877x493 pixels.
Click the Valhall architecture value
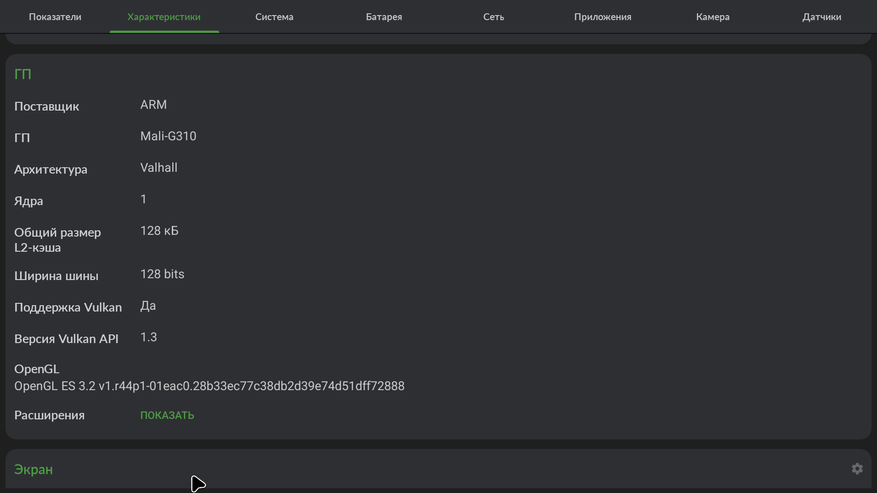pyautogui.click(x=159, y=168)
